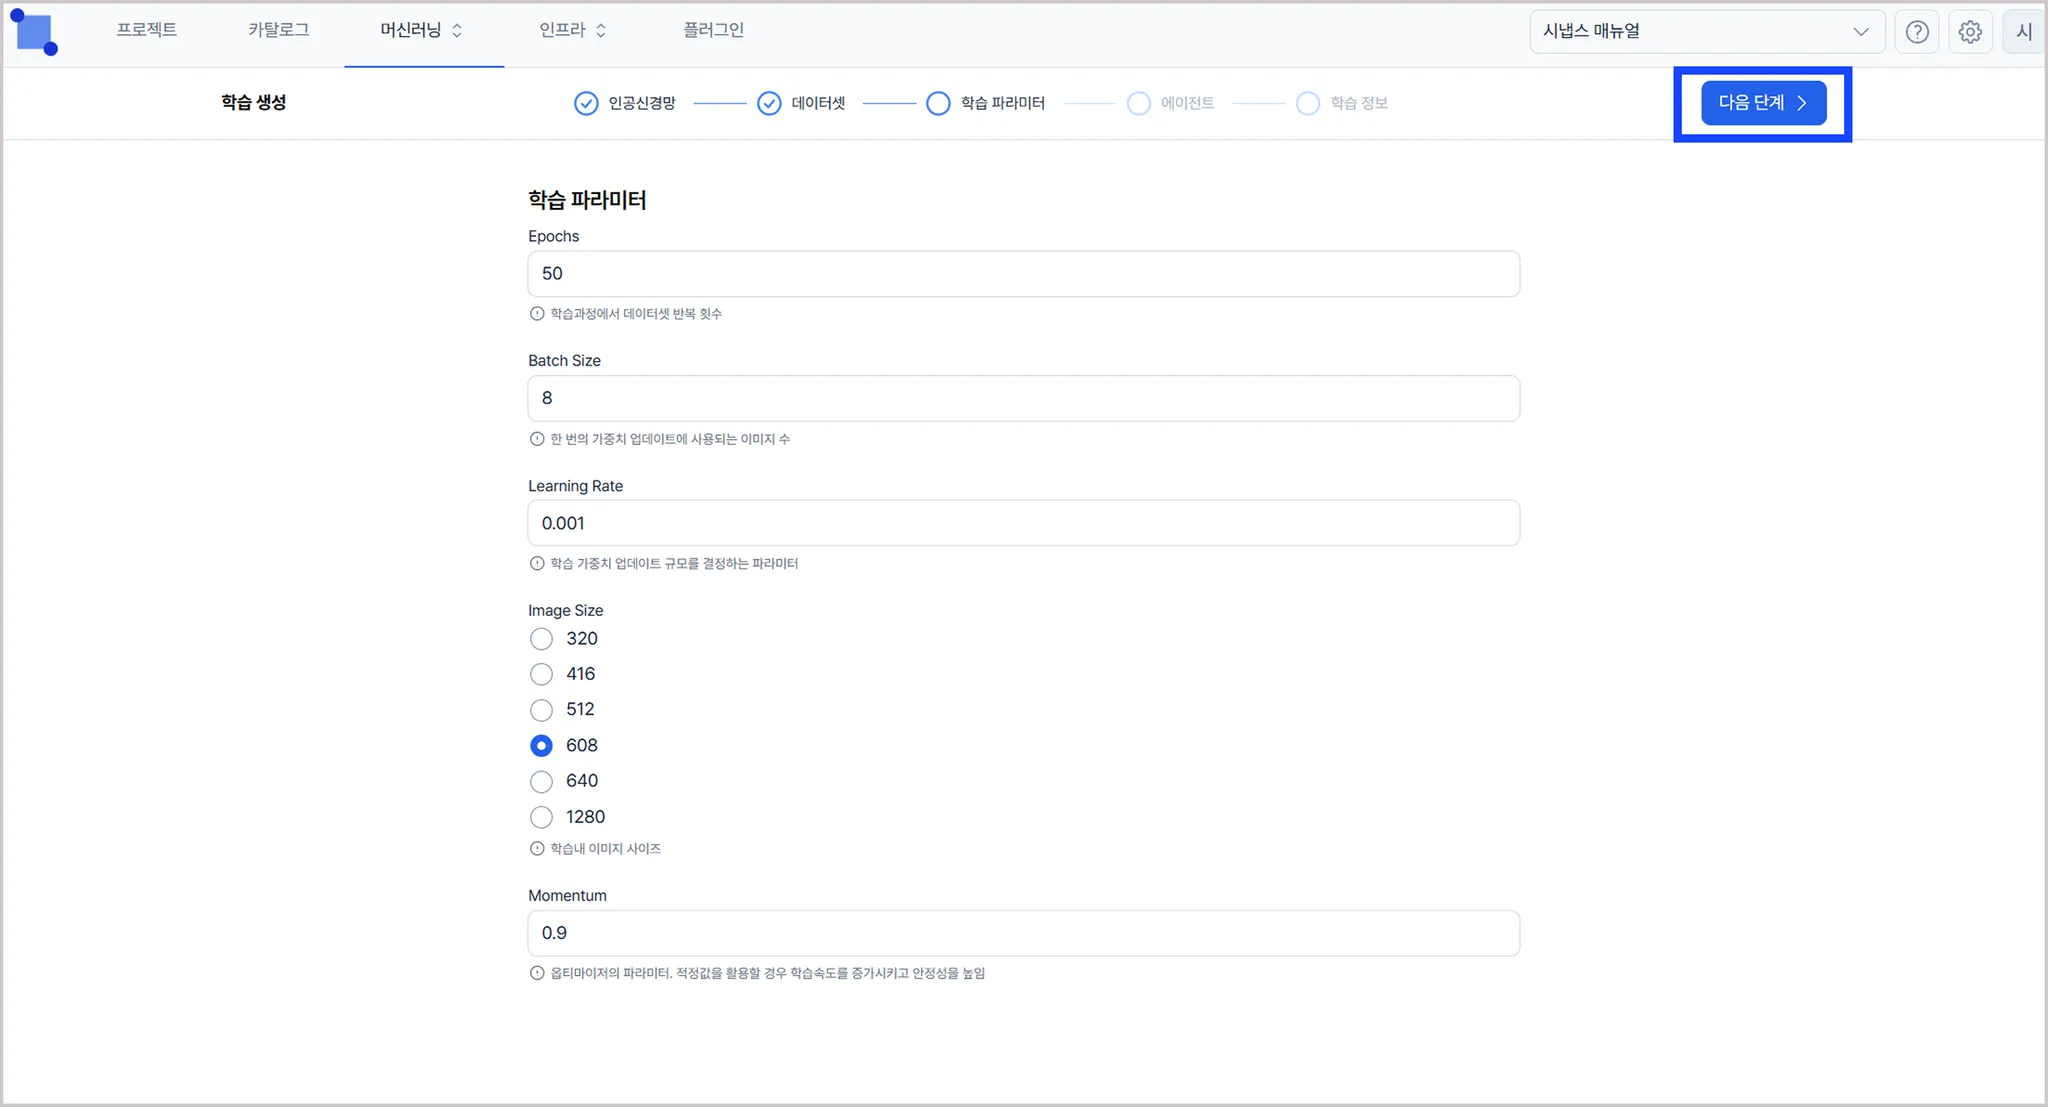The width and height of the screenshot is (2048, 1107).
Task: Open the 플러그인 navigation link
Action: 713,31
